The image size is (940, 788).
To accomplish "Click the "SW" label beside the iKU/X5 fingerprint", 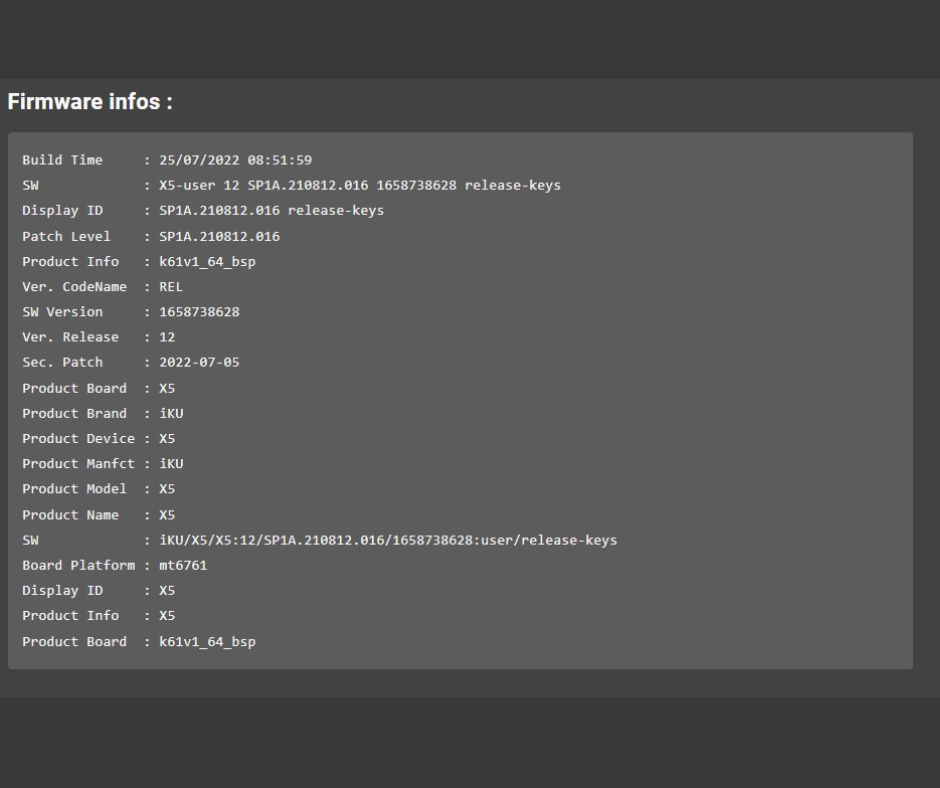I will tap(31, 540).
